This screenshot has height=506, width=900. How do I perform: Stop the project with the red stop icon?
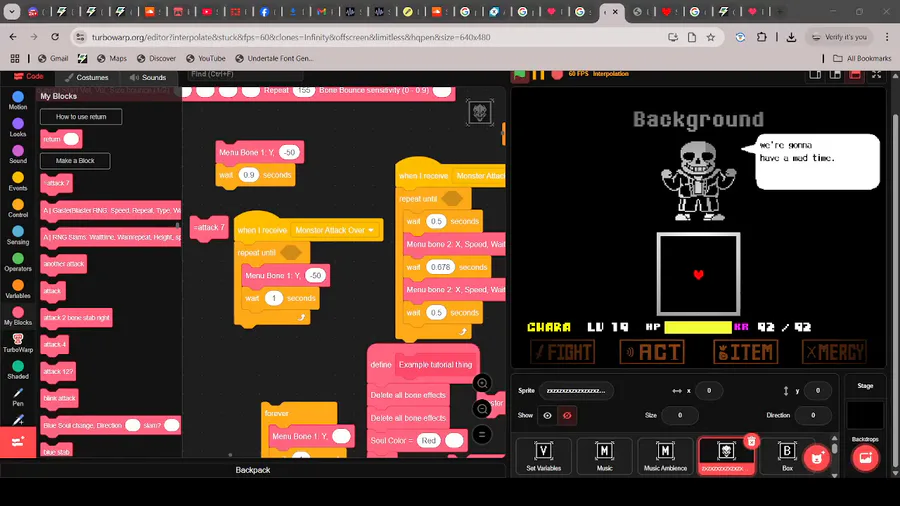coord(557,75)
